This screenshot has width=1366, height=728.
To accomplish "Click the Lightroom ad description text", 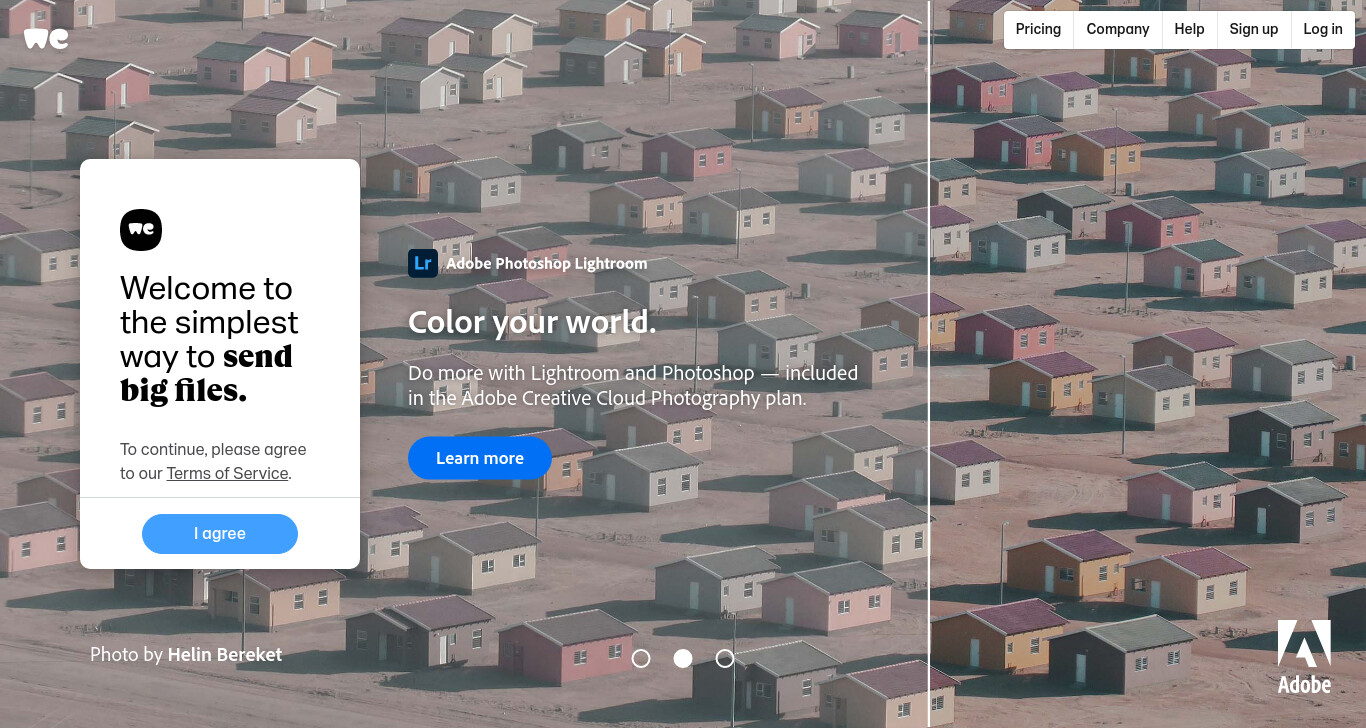I will pos(633,386).
